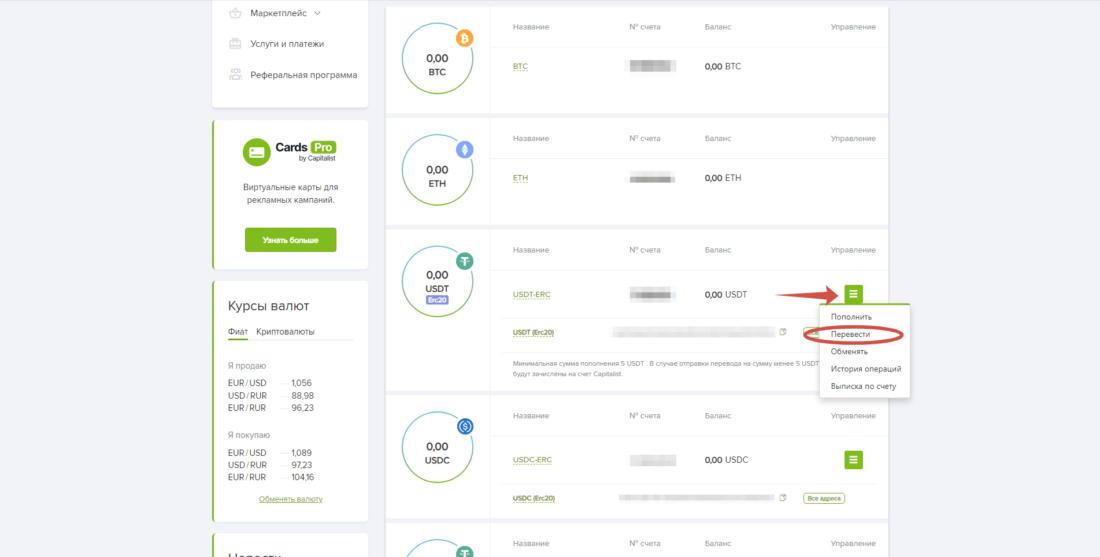Screen dimensions: 1100x557
Task: Click the 0,00 USDT balance in table row
Action: pyautogui.click(x=726, y=295)
